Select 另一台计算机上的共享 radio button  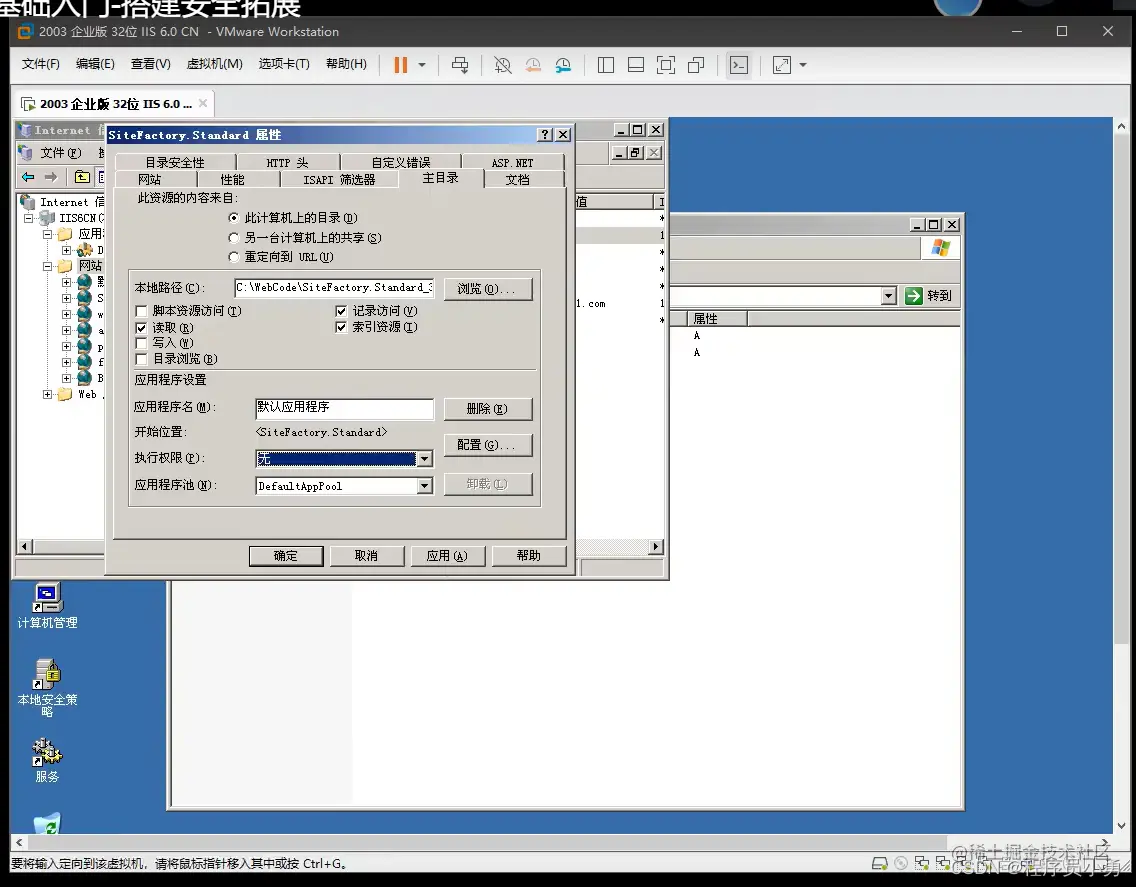click(x=233, y=238)
